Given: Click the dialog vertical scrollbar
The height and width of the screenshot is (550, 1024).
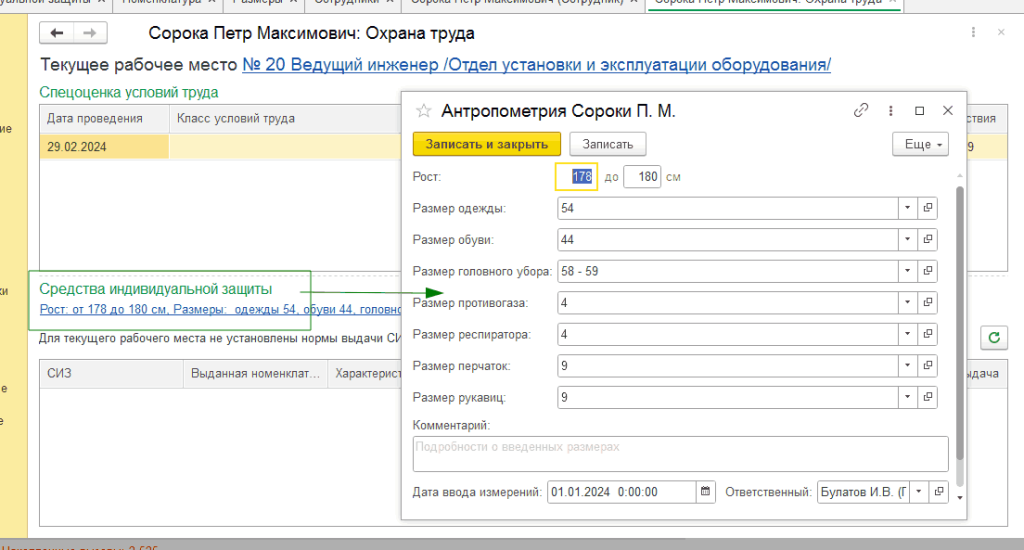Looking at the screenshot, I should click(959, 323).
